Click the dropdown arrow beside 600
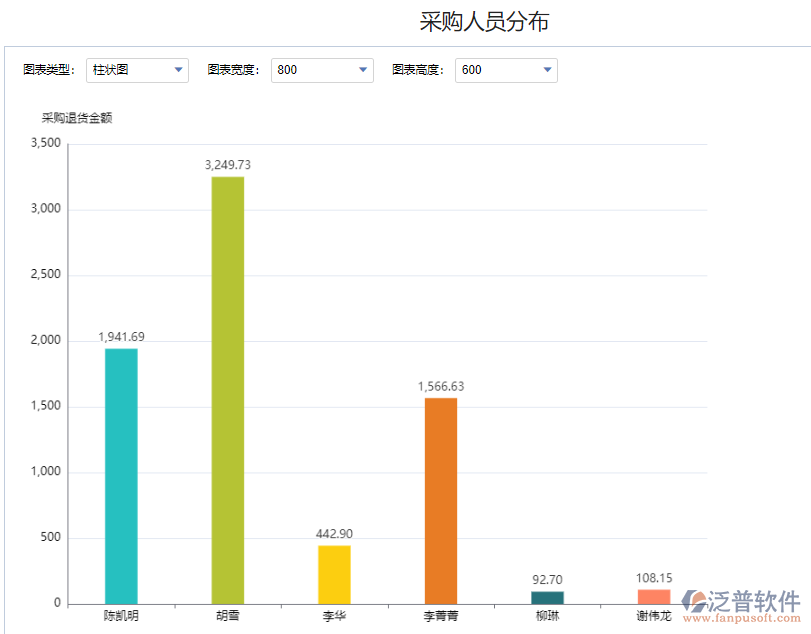 pos(546,70)
